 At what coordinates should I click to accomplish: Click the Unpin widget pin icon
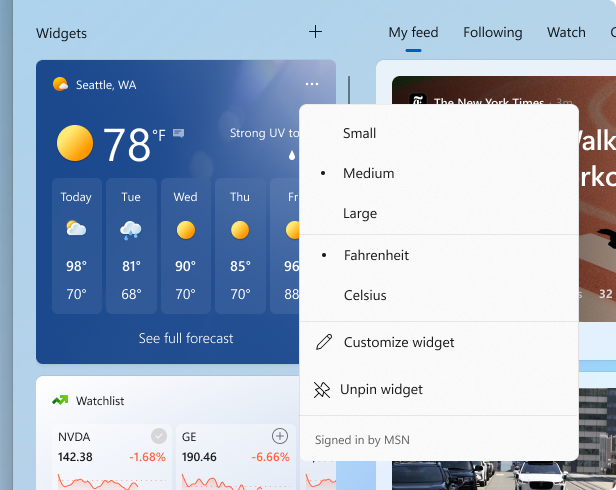[x=322, y=390]
